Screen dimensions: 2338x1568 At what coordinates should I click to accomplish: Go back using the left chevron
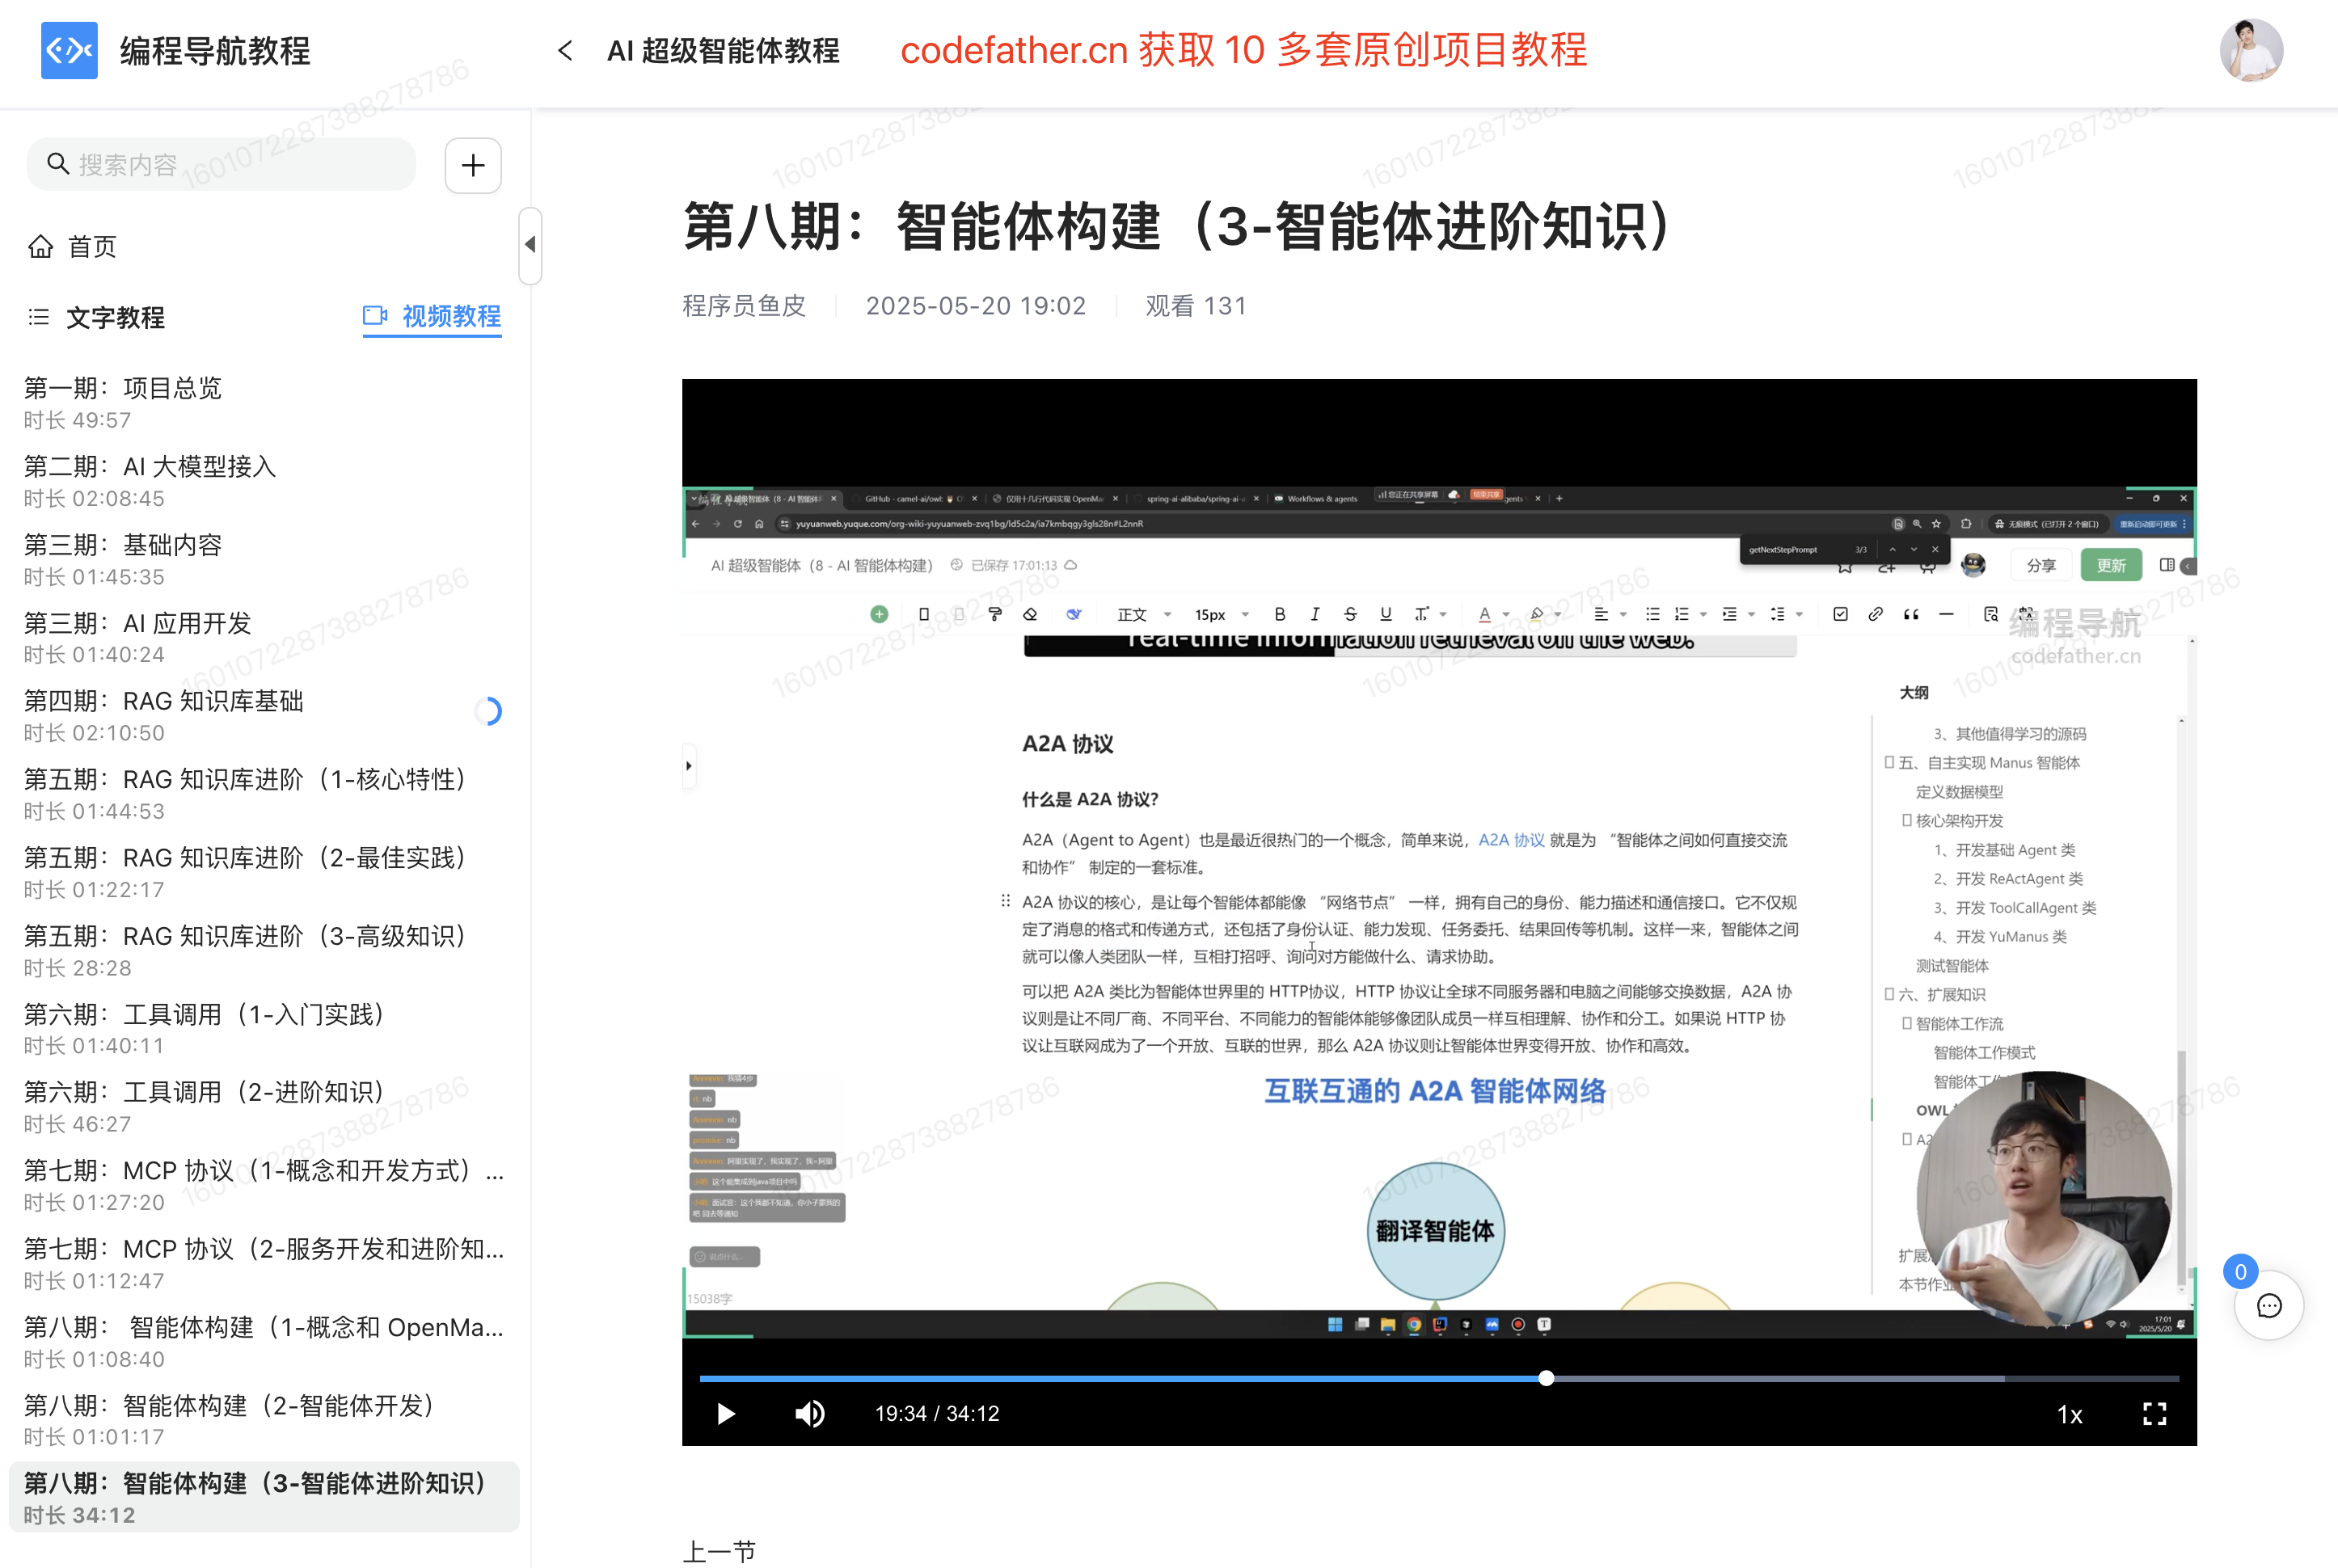point(566,51)
